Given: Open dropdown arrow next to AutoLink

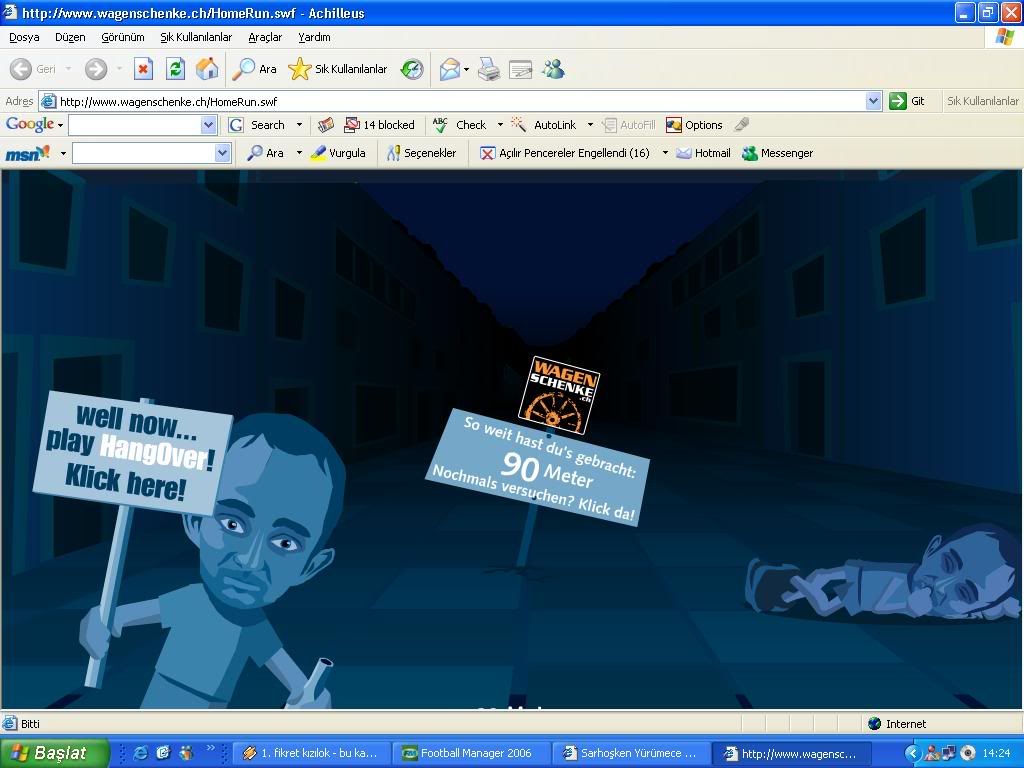Looking at the screenshot, I should click(x=590, y=125).
